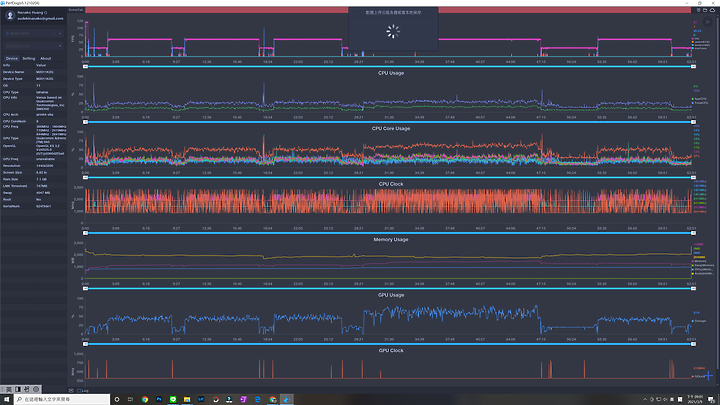Select the SerialNum info row
This screenshot has width=720, height=405.
click(34, 207)
